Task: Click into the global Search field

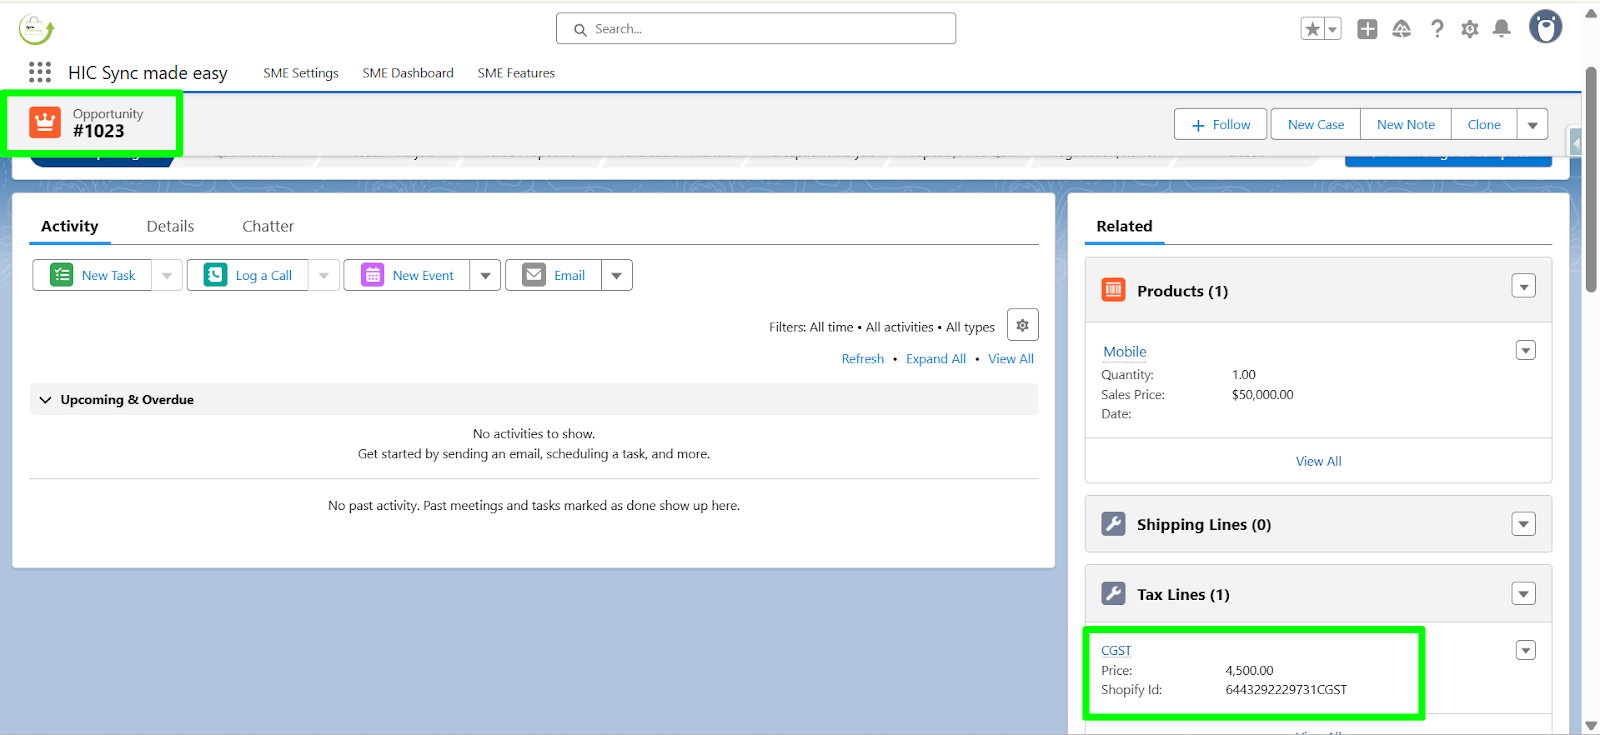Action: [x=756, y=29]
